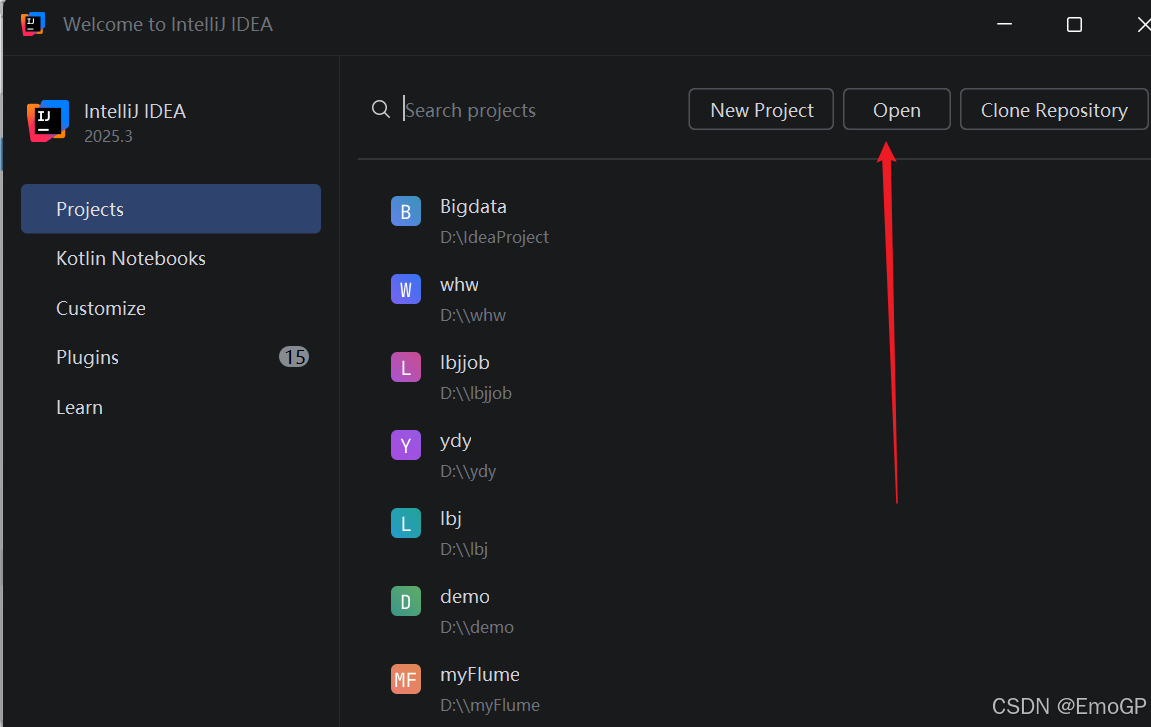Open the ydy project

pos(455,441)
